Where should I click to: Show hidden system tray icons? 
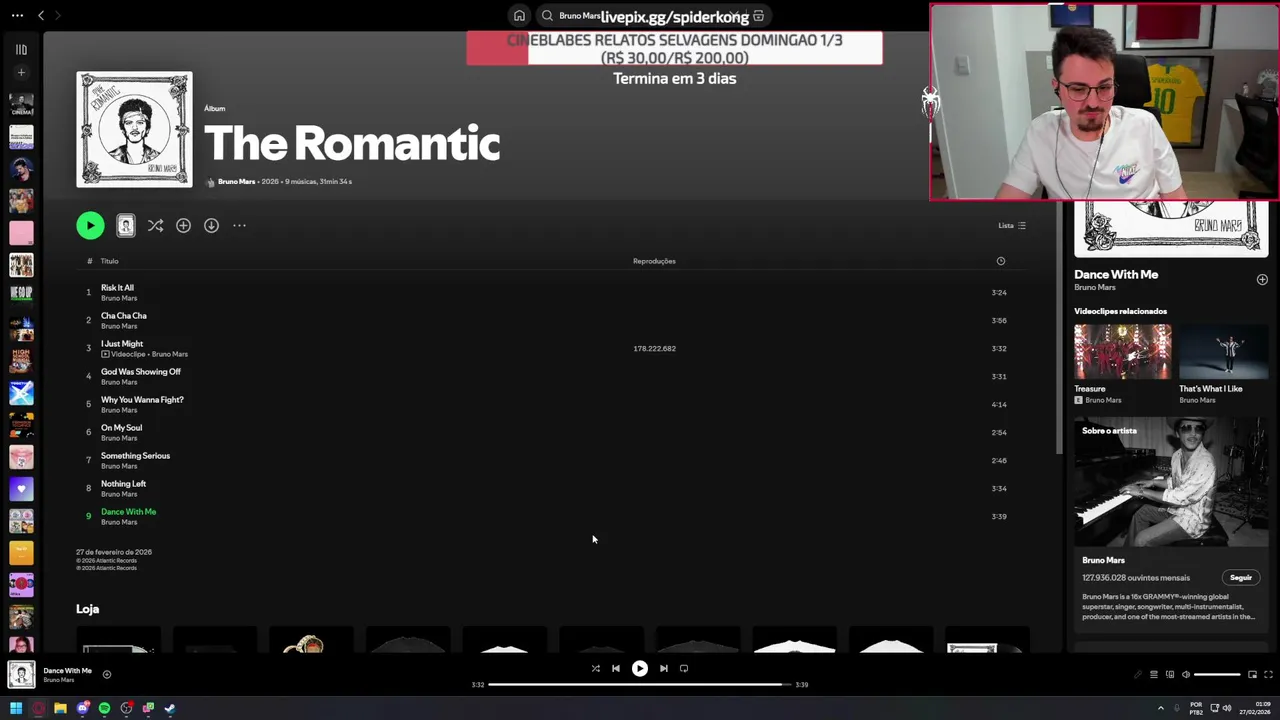point(1161,708)
